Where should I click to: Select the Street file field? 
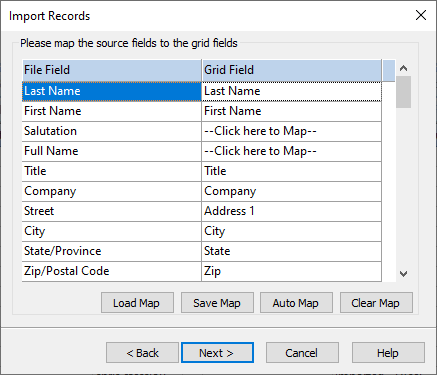[112, 211]
